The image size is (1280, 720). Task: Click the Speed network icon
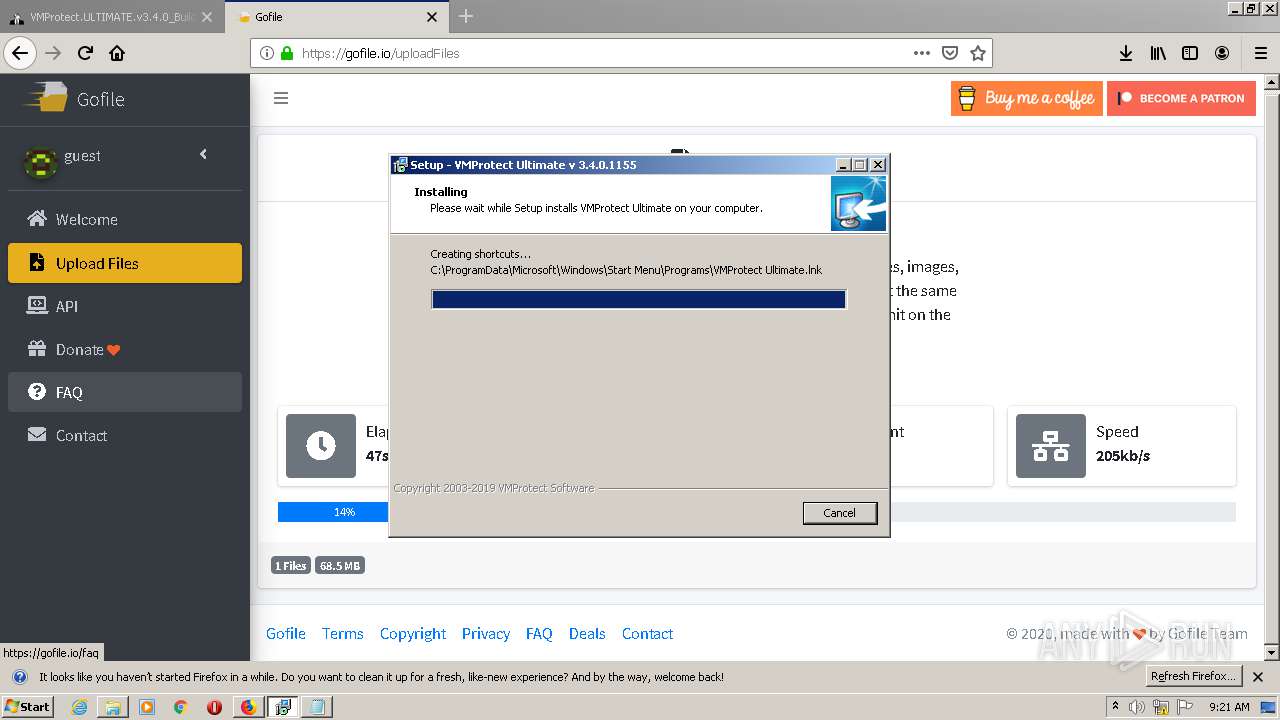pos(1051,446)
